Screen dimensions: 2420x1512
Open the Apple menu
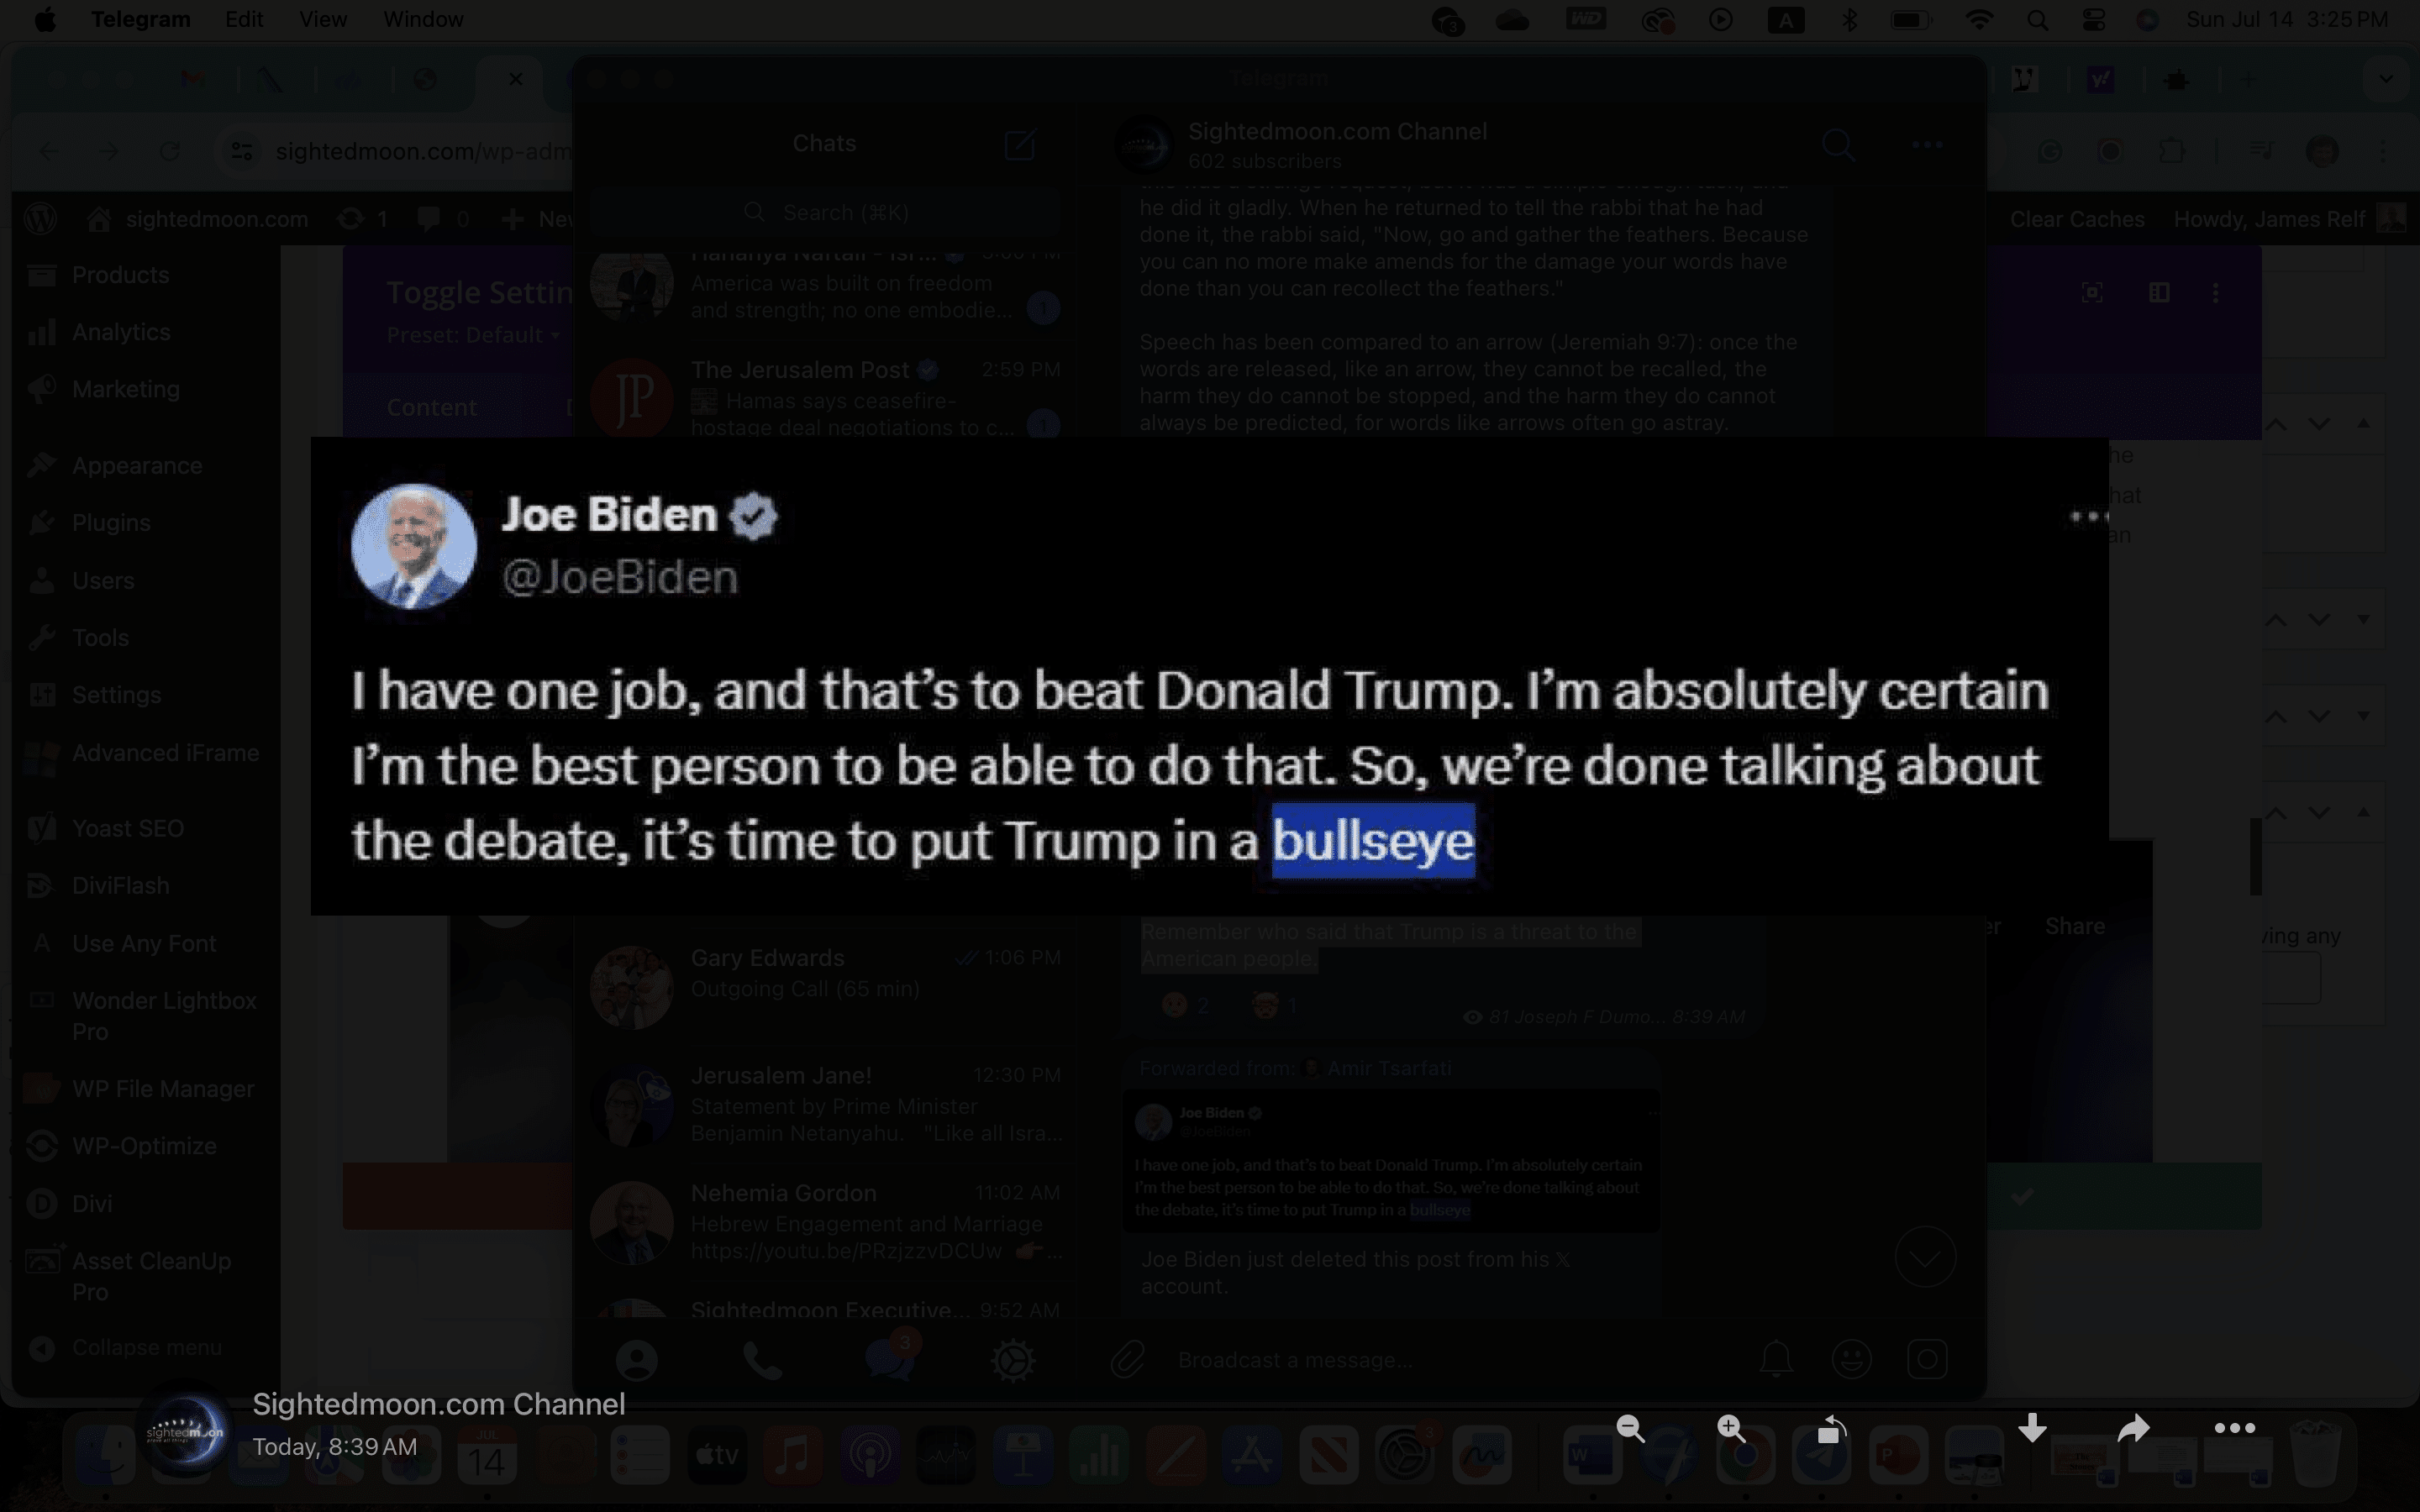pyautogui.click(x=45, y=19)
